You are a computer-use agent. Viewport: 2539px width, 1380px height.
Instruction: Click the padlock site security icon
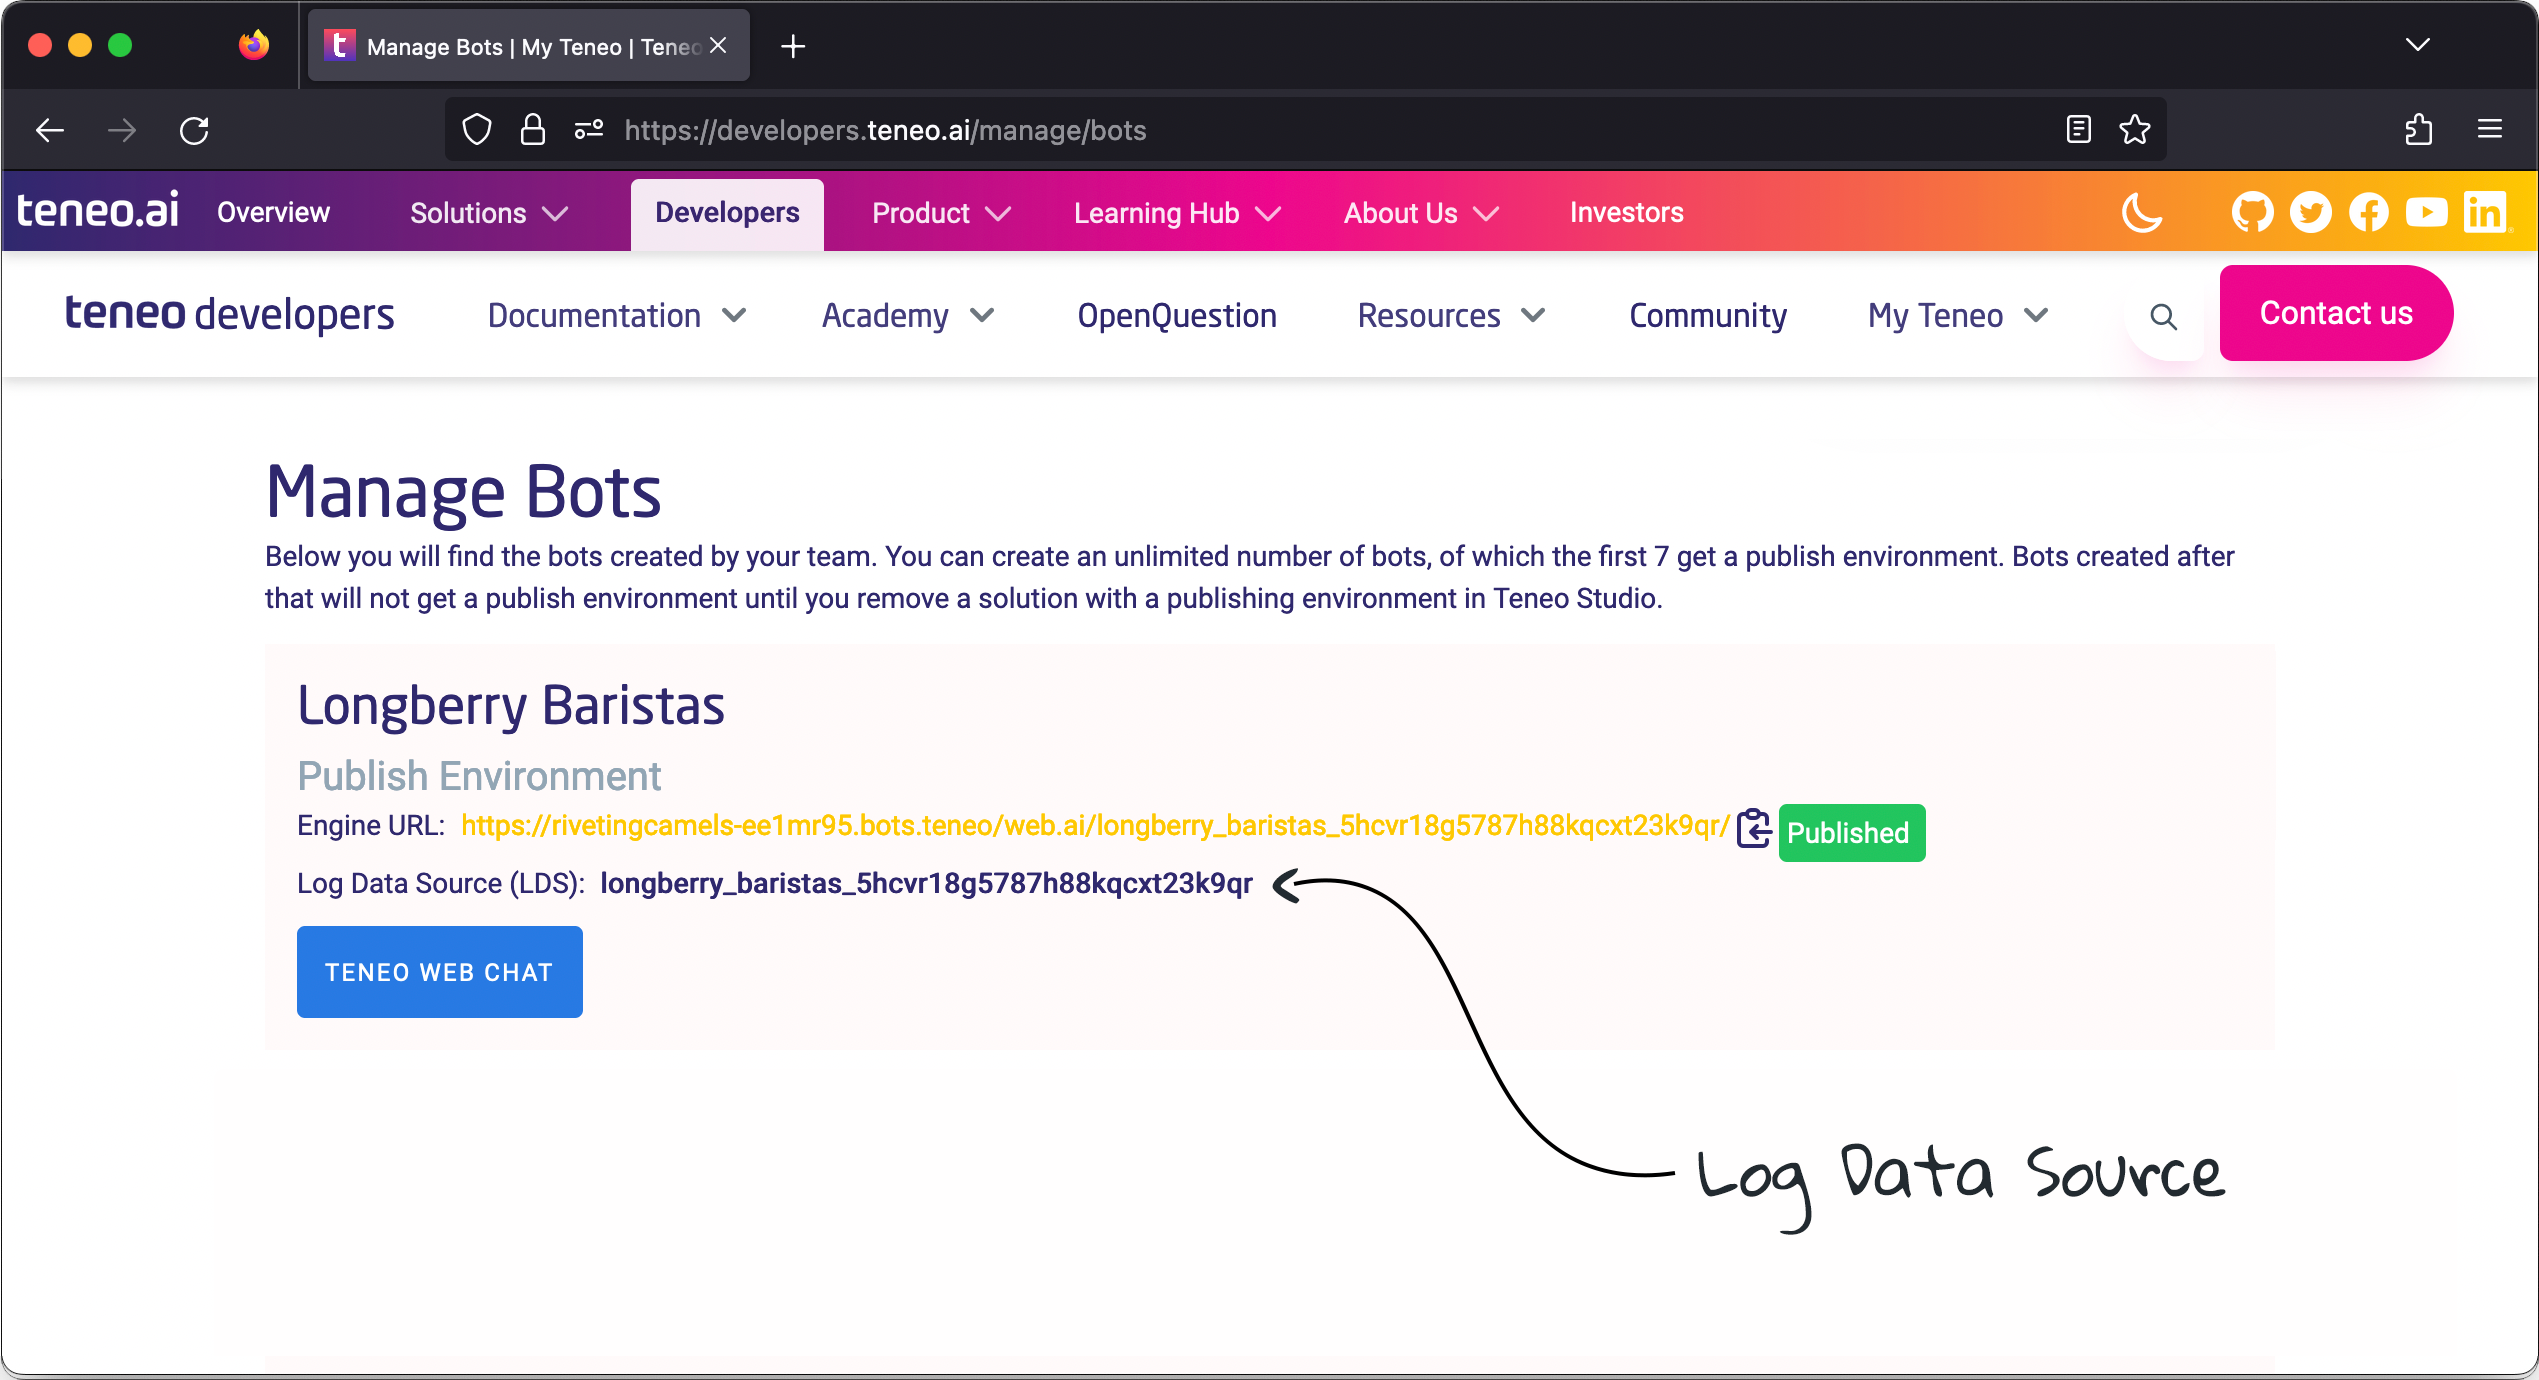pyautogui.click(x=533, y=130)
